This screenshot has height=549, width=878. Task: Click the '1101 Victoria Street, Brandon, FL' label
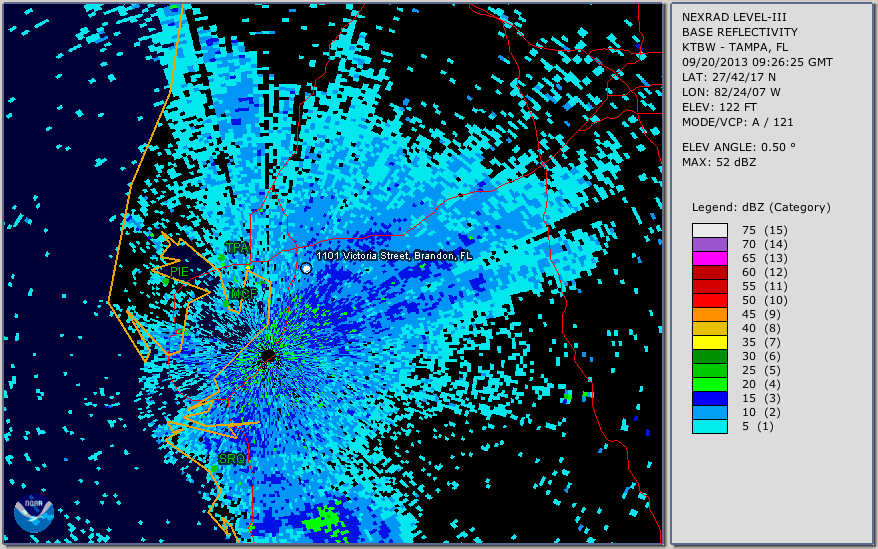click(394, 256)
